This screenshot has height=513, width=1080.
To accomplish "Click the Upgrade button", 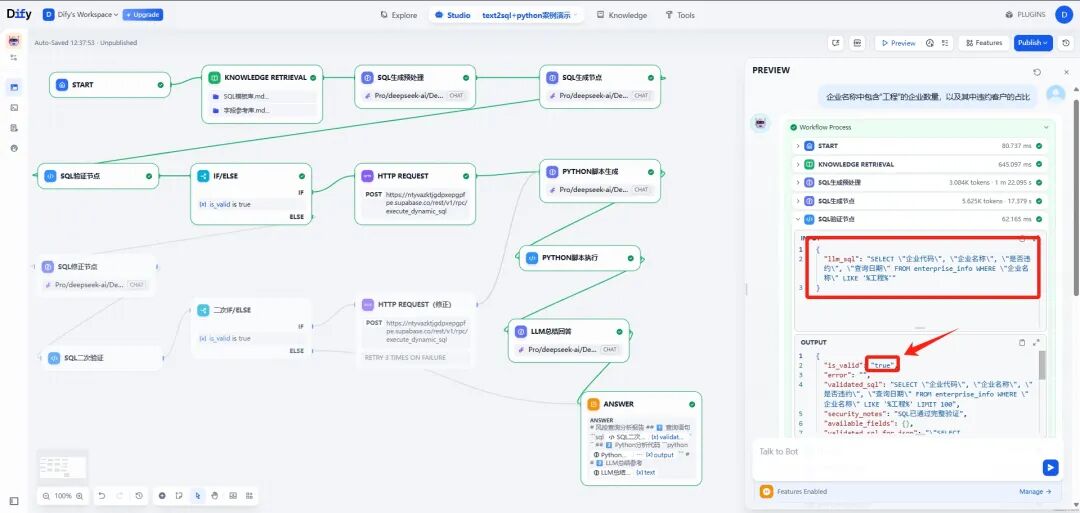I will pos(143,14).
